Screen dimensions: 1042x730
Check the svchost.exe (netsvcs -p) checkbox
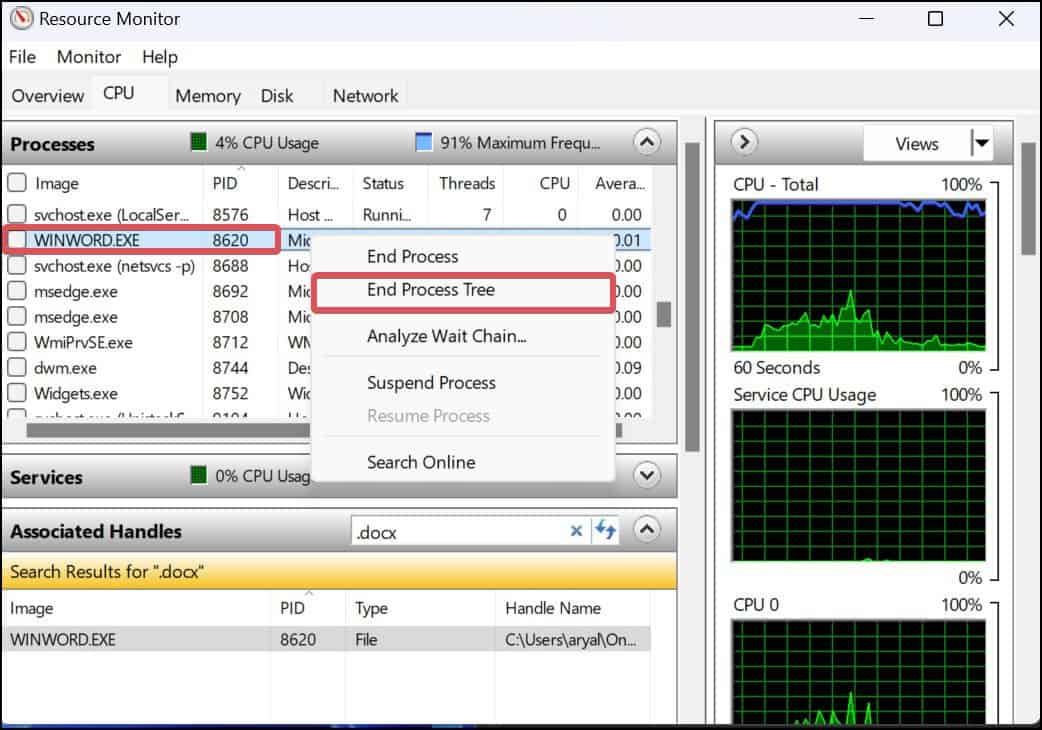(x=17, y=266)
